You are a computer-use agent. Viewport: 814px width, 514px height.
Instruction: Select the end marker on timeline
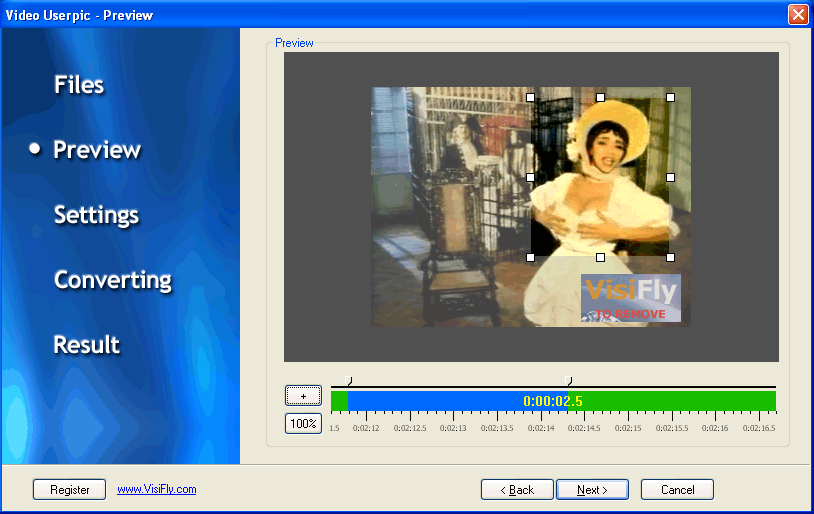(x=569, y=381)
